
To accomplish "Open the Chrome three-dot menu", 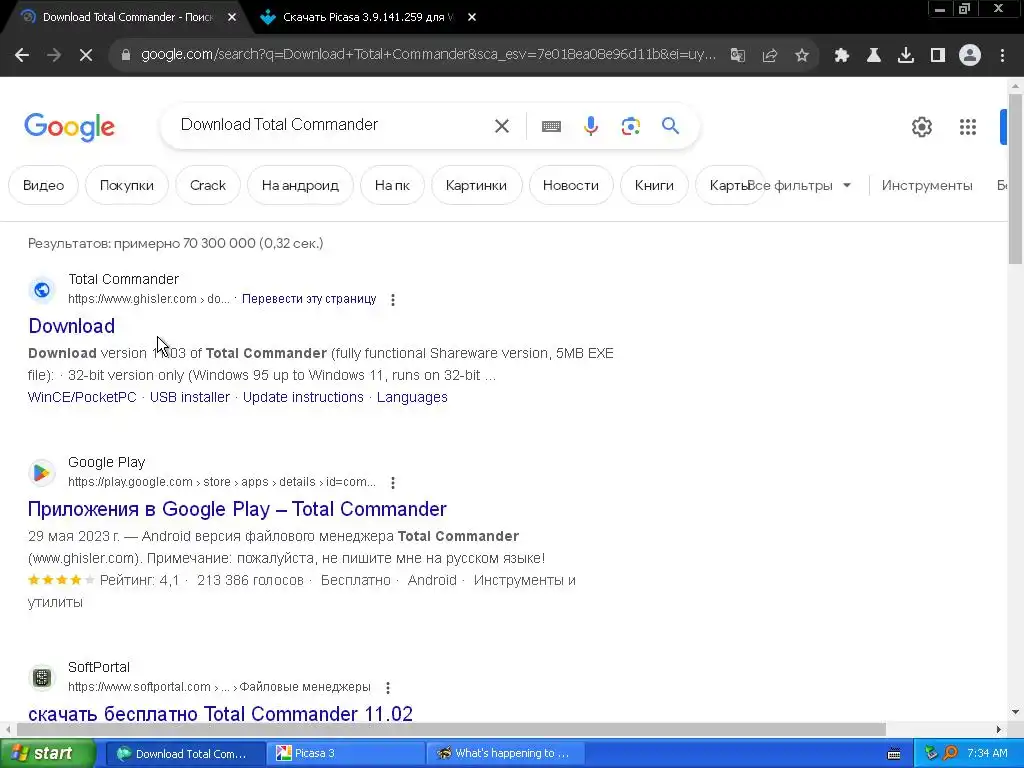I will click(1002, 56).
